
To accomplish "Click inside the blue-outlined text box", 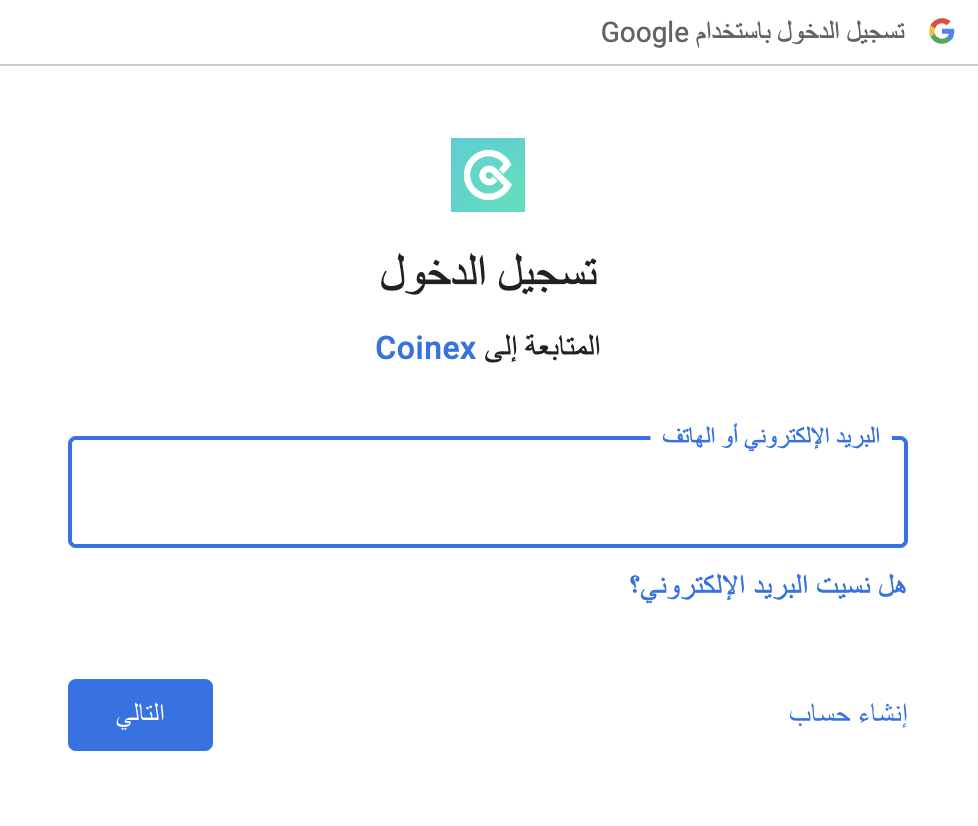I will pyautogui.click(x=488, y=492).
